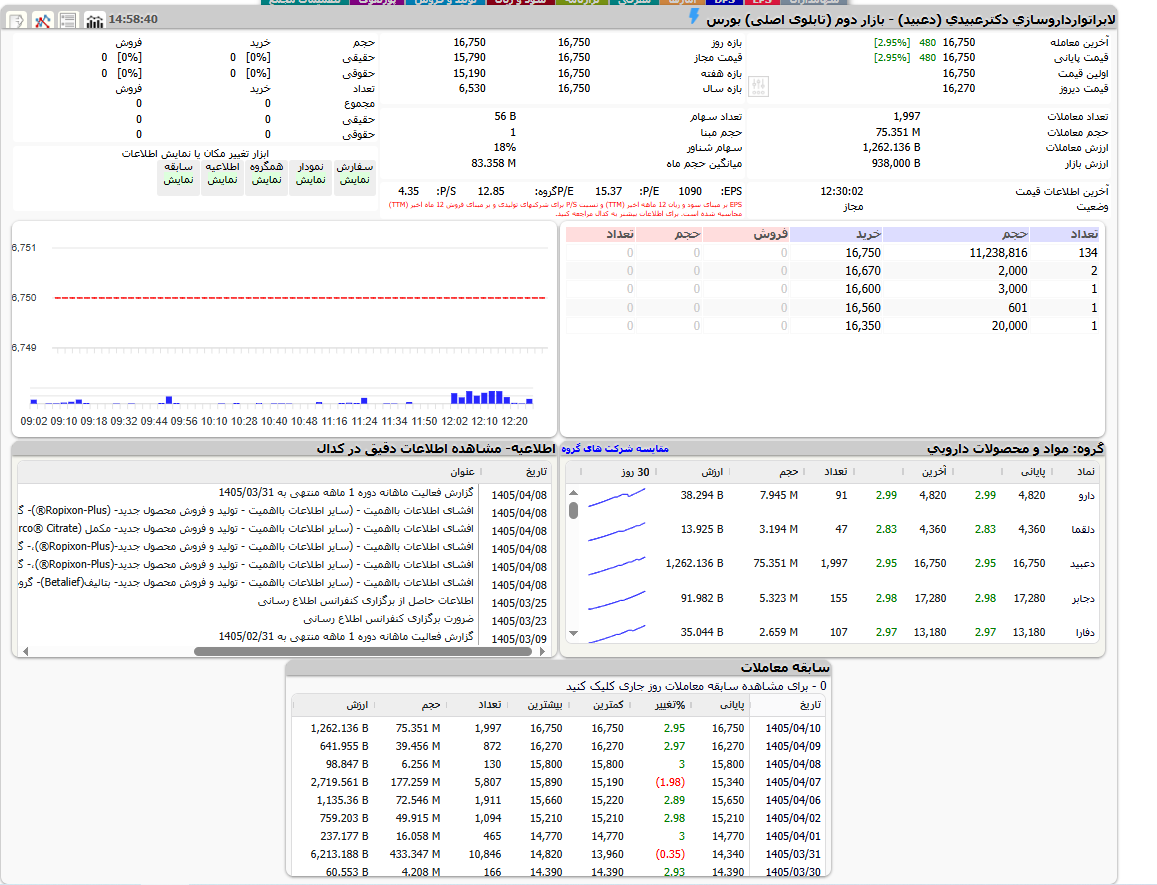
Task: Click the notices horizontal scrollbar thumb
Action: (362, 651)
